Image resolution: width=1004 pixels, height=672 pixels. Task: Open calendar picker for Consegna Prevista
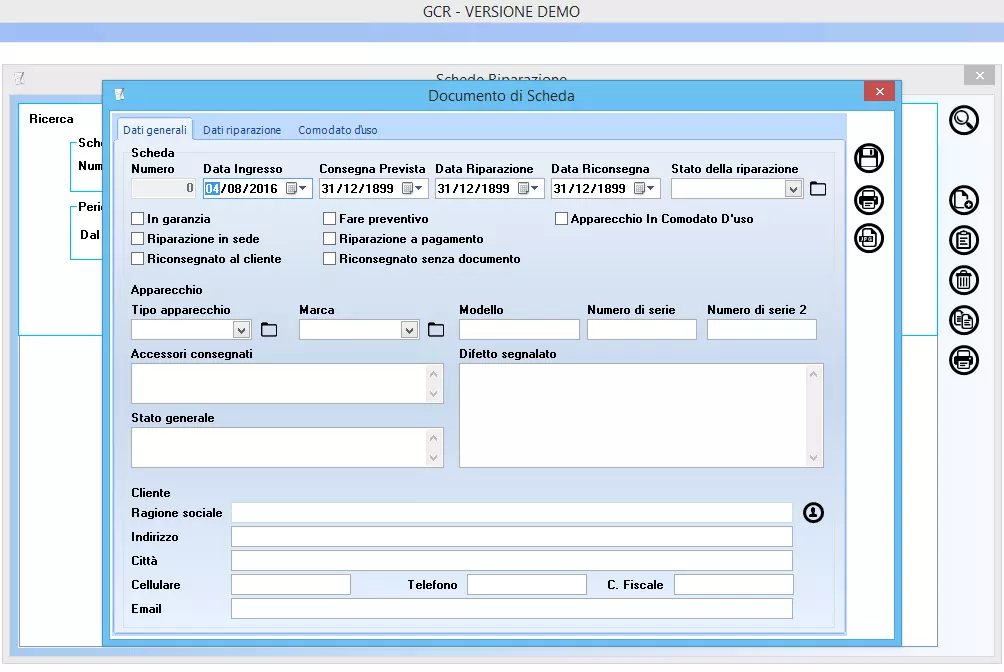coord(412,188)
